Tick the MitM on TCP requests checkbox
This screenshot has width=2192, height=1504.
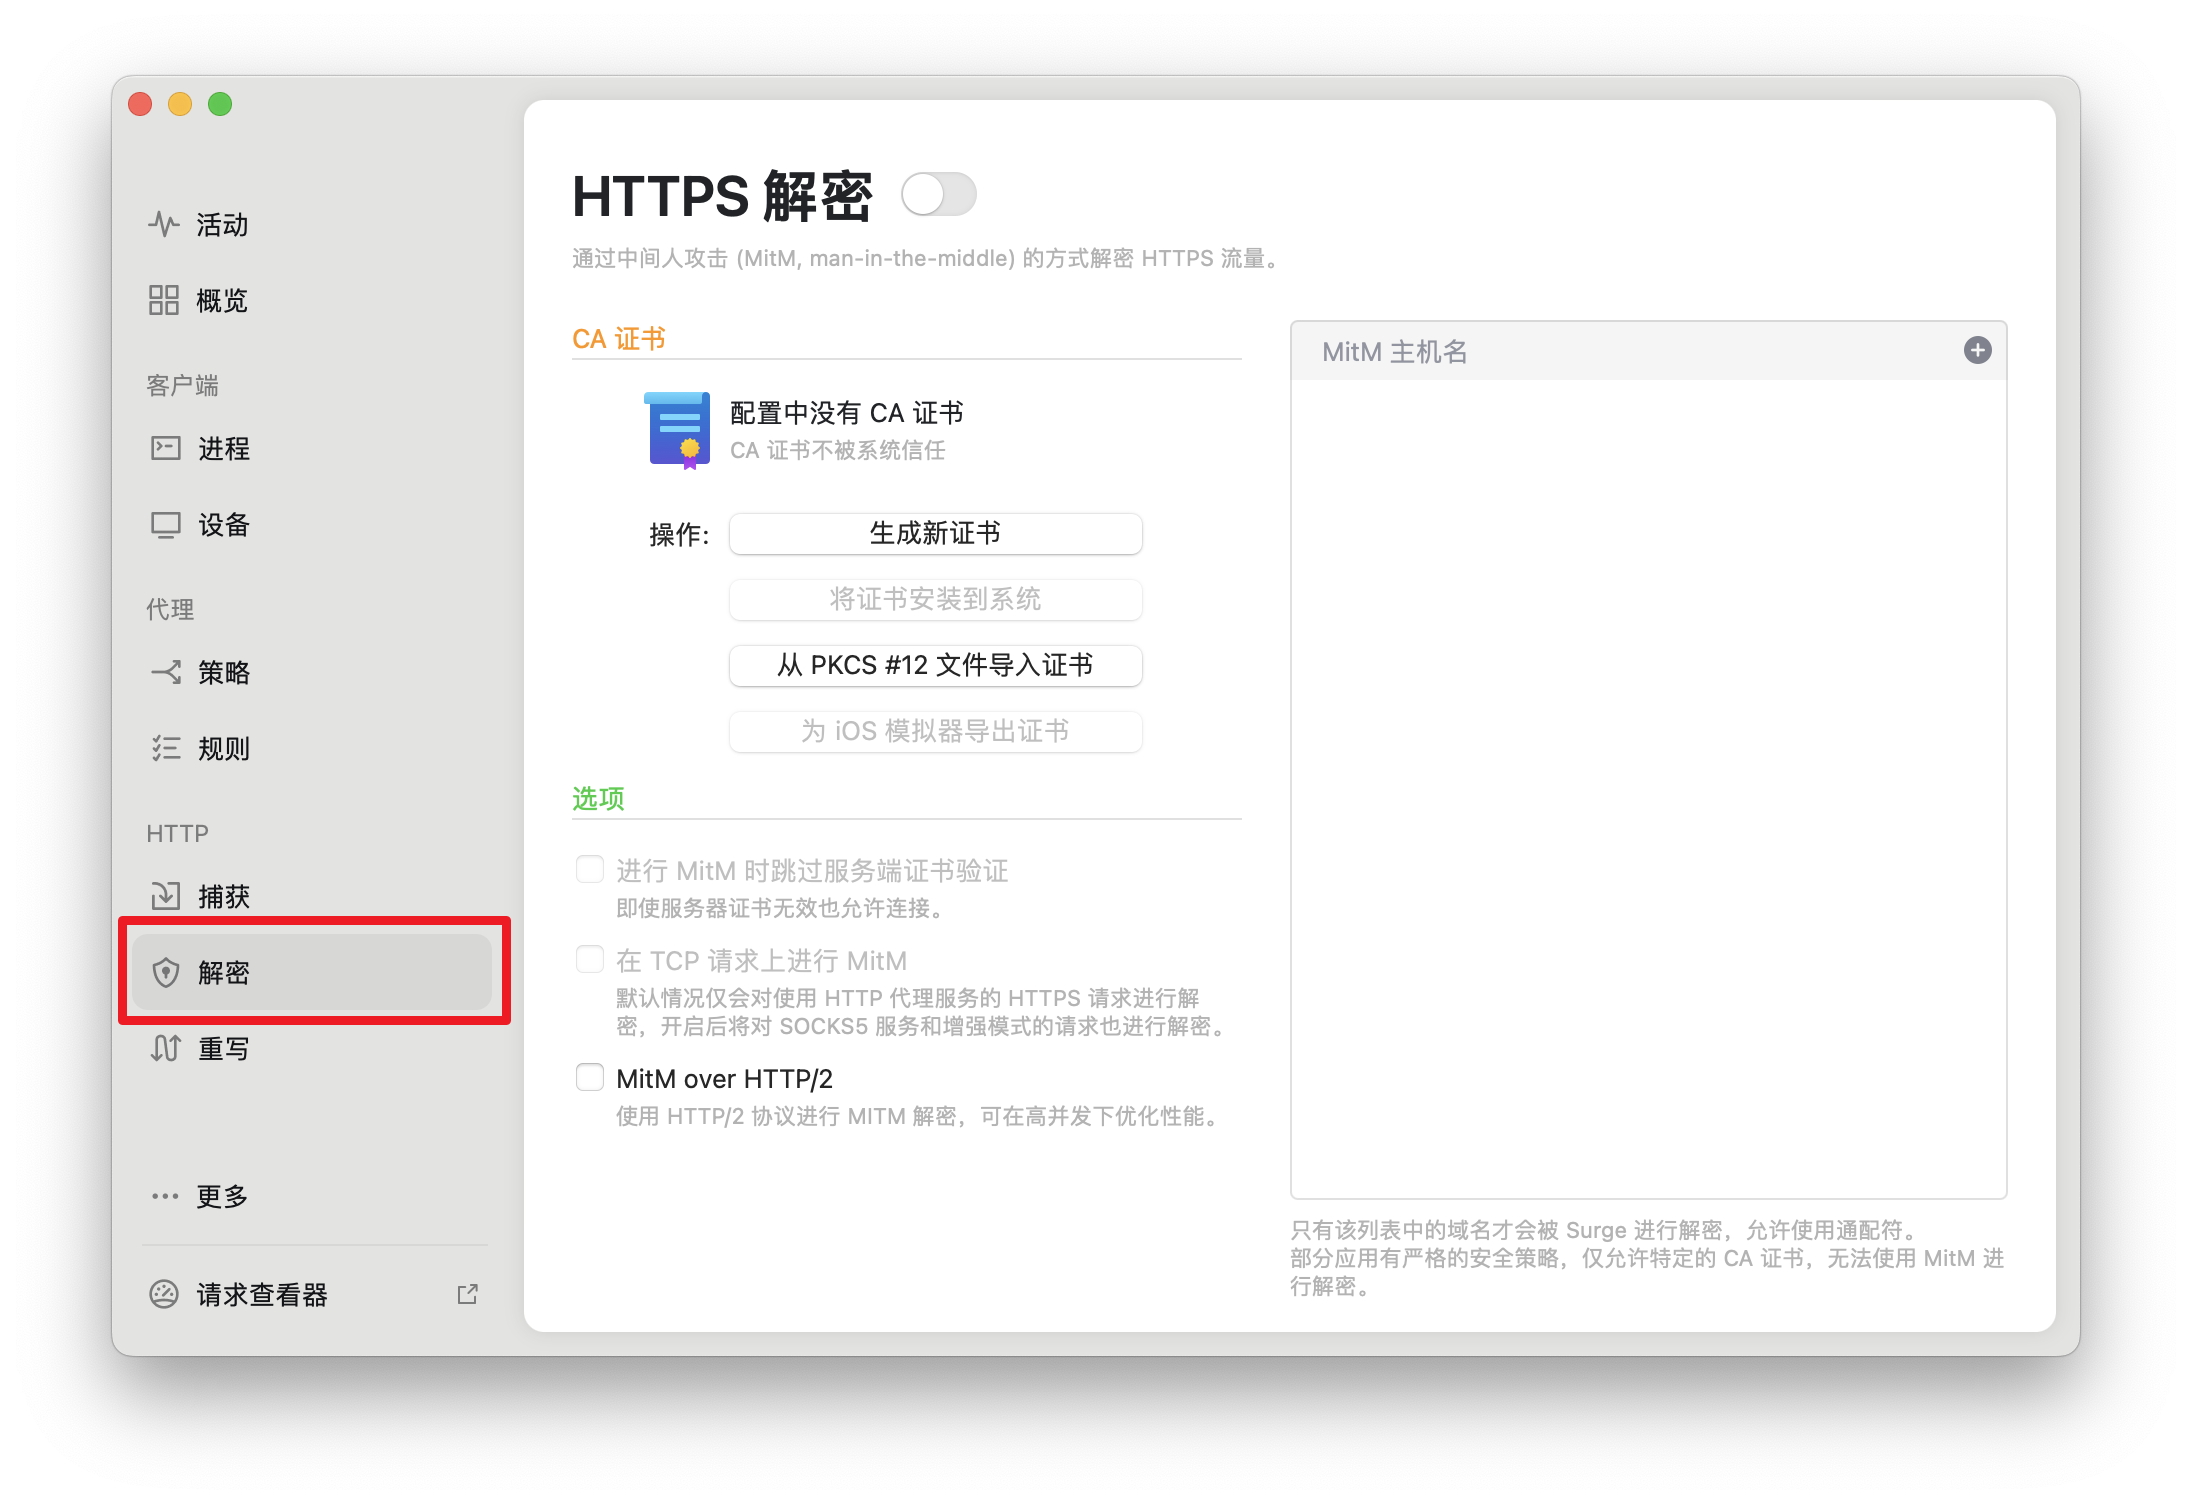pos(590,959)
